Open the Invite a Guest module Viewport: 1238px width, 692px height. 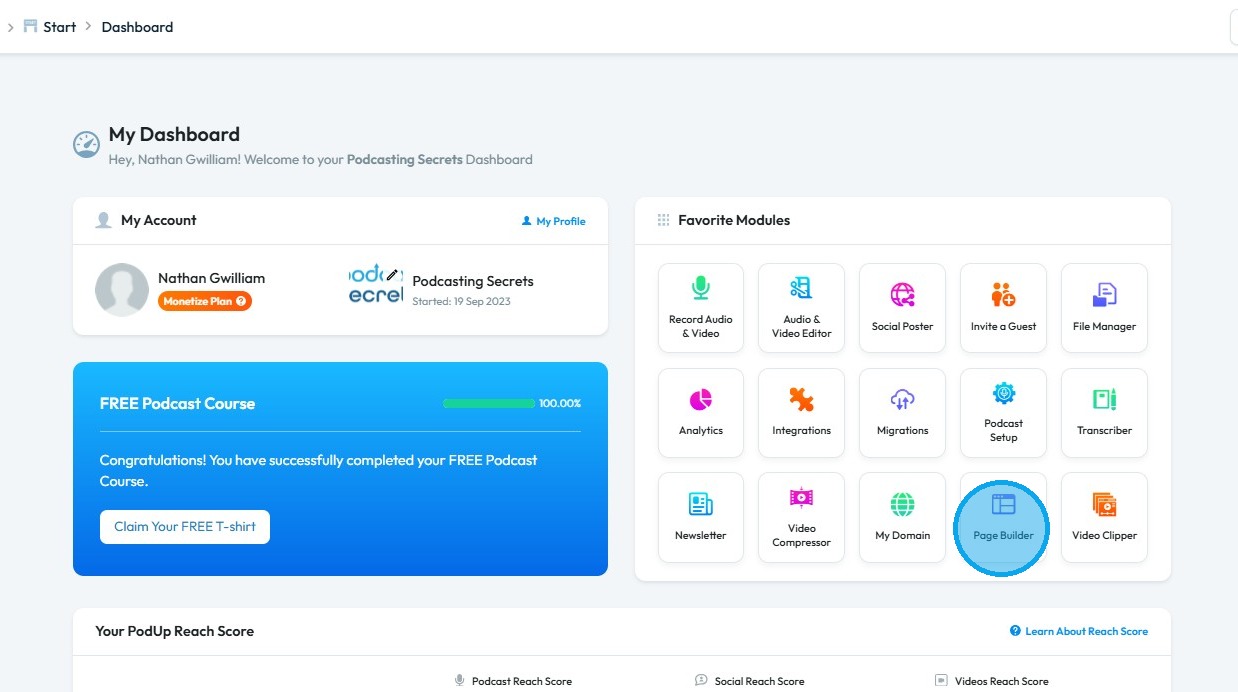pyautogui.click(x=1003, y=308)
